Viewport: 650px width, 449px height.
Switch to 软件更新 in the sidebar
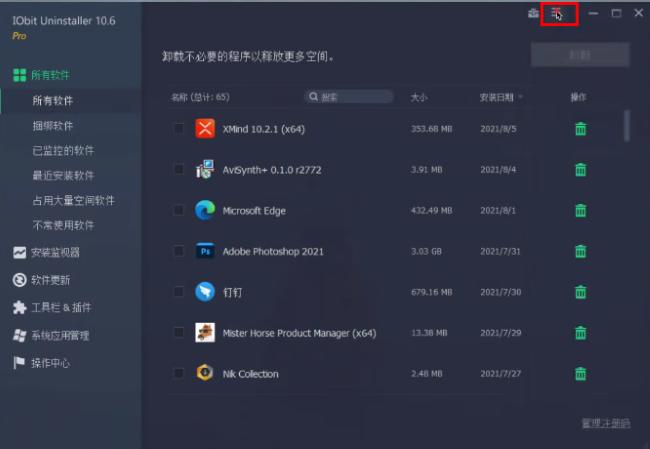50,280
